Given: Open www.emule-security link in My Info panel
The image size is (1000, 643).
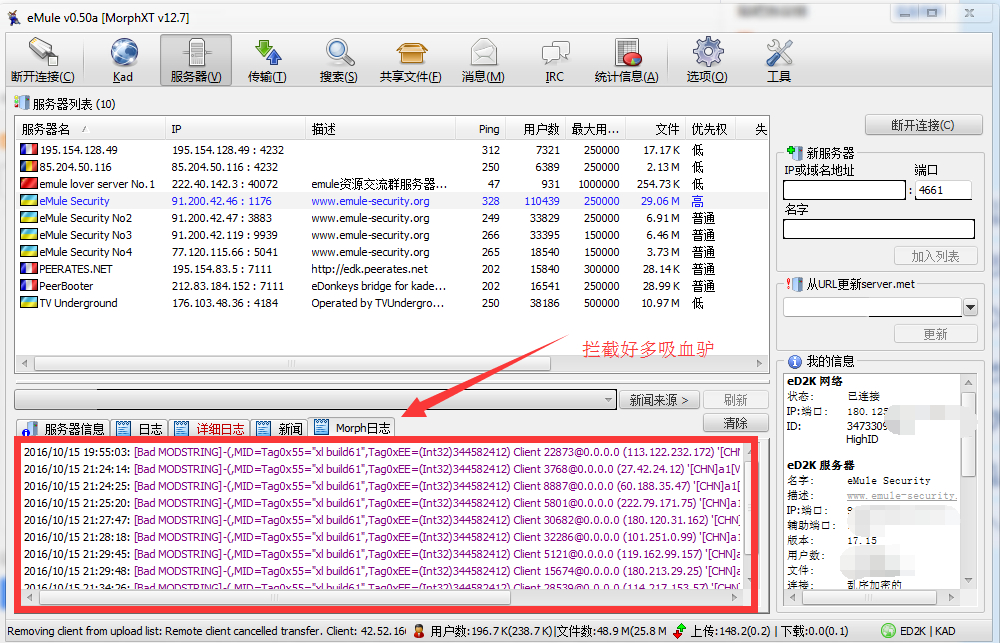Looking at the screenshot, I should pyautogui.click(x=902, y=495).
